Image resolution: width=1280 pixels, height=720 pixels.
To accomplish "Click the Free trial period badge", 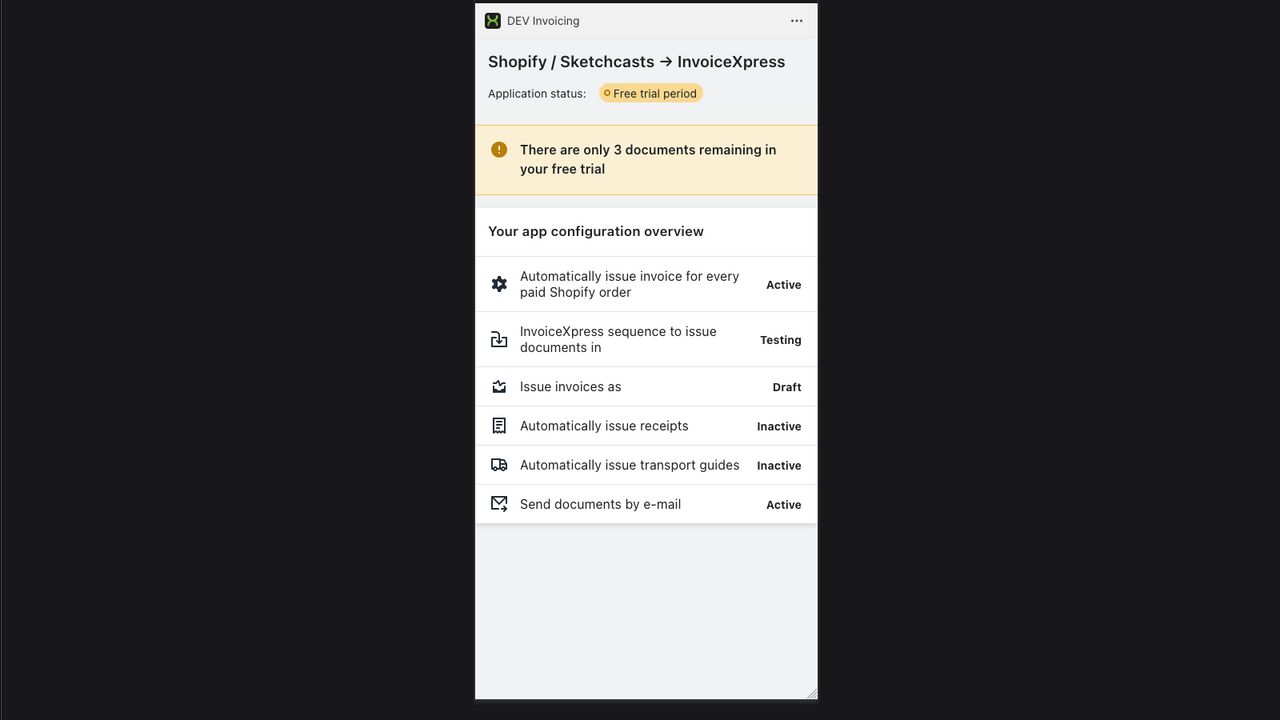I will point(650,92).
